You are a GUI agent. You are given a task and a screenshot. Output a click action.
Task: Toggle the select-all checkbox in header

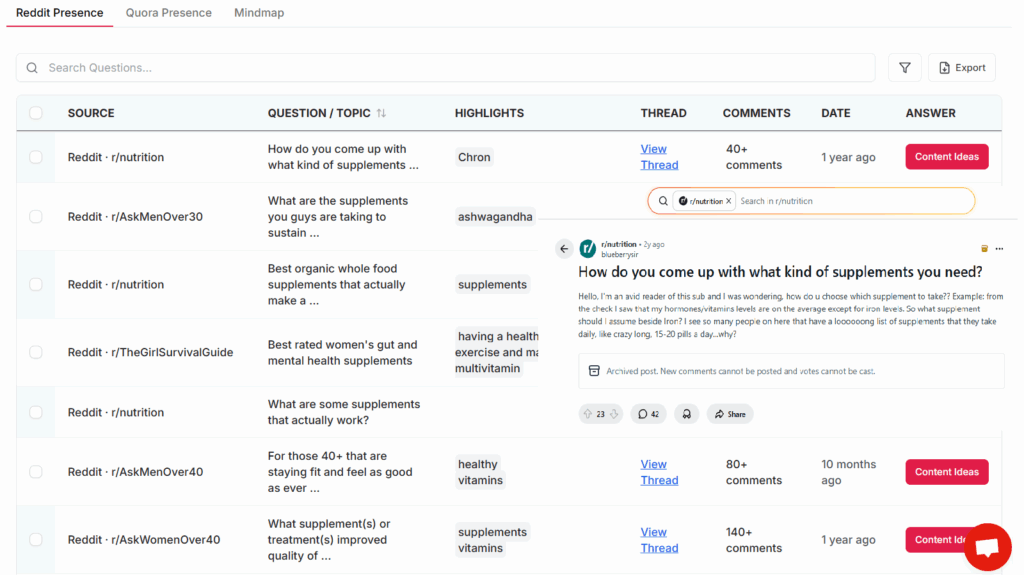(x=36, y=113)
